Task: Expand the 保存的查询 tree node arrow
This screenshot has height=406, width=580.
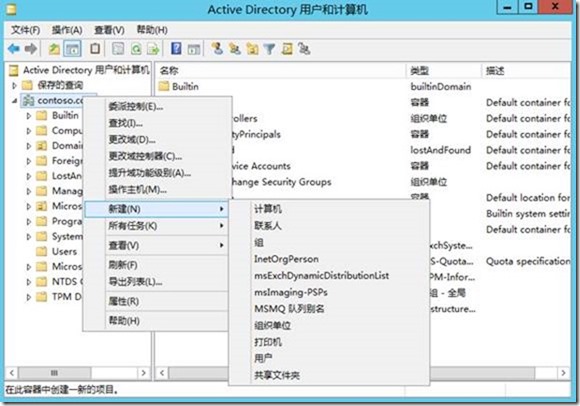Action: 14,85
